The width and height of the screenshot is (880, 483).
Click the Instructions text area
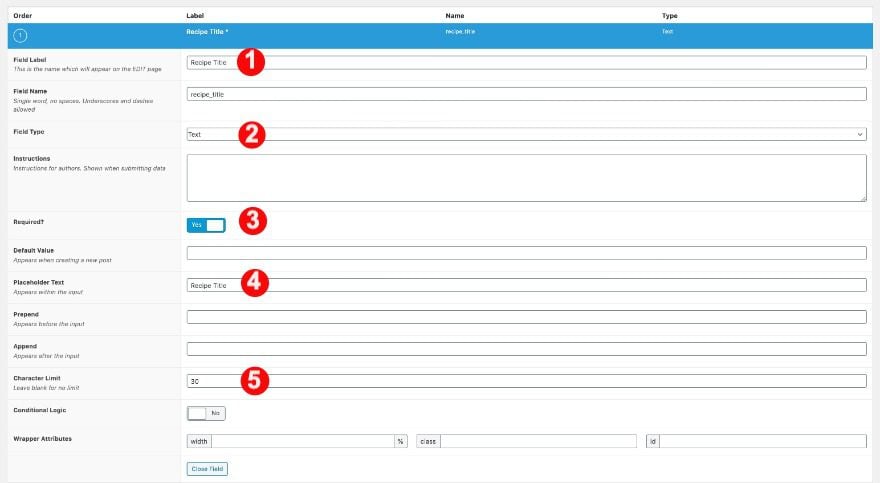[x=526, y=178]
